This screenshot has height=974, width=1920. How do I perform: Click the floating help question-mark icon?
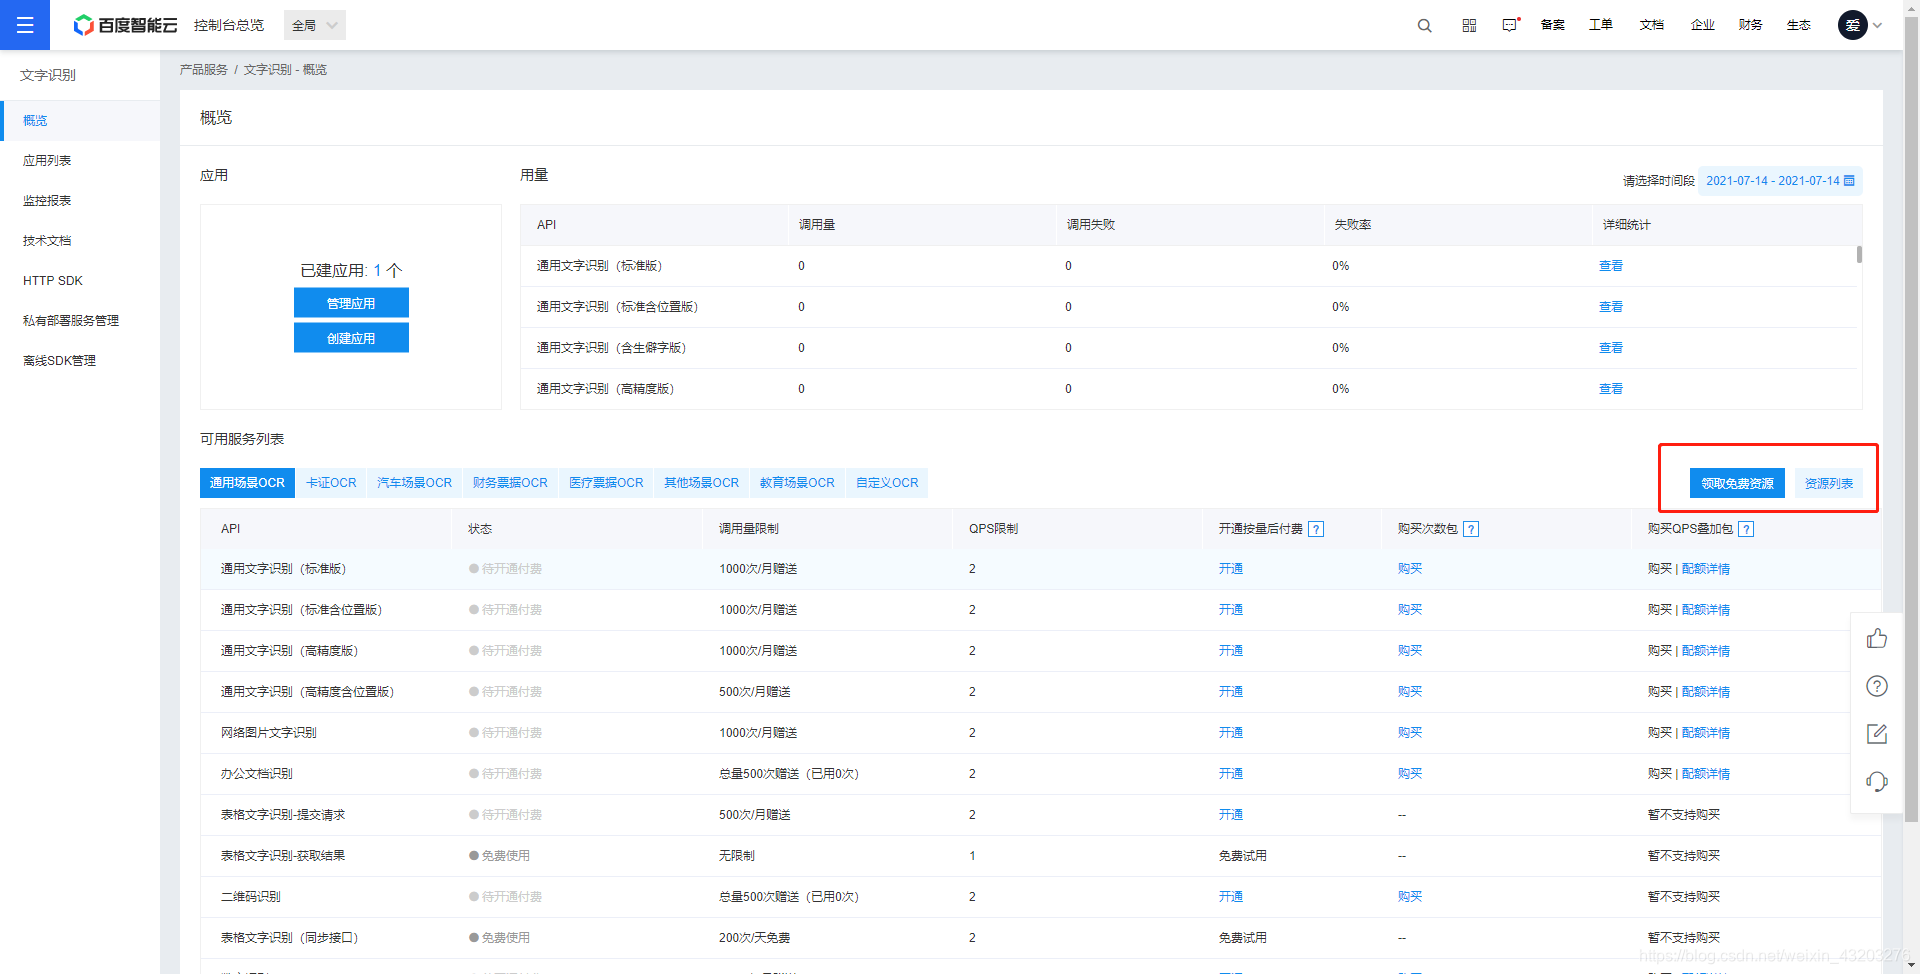pyautogui.click(x=1877, y=686)
